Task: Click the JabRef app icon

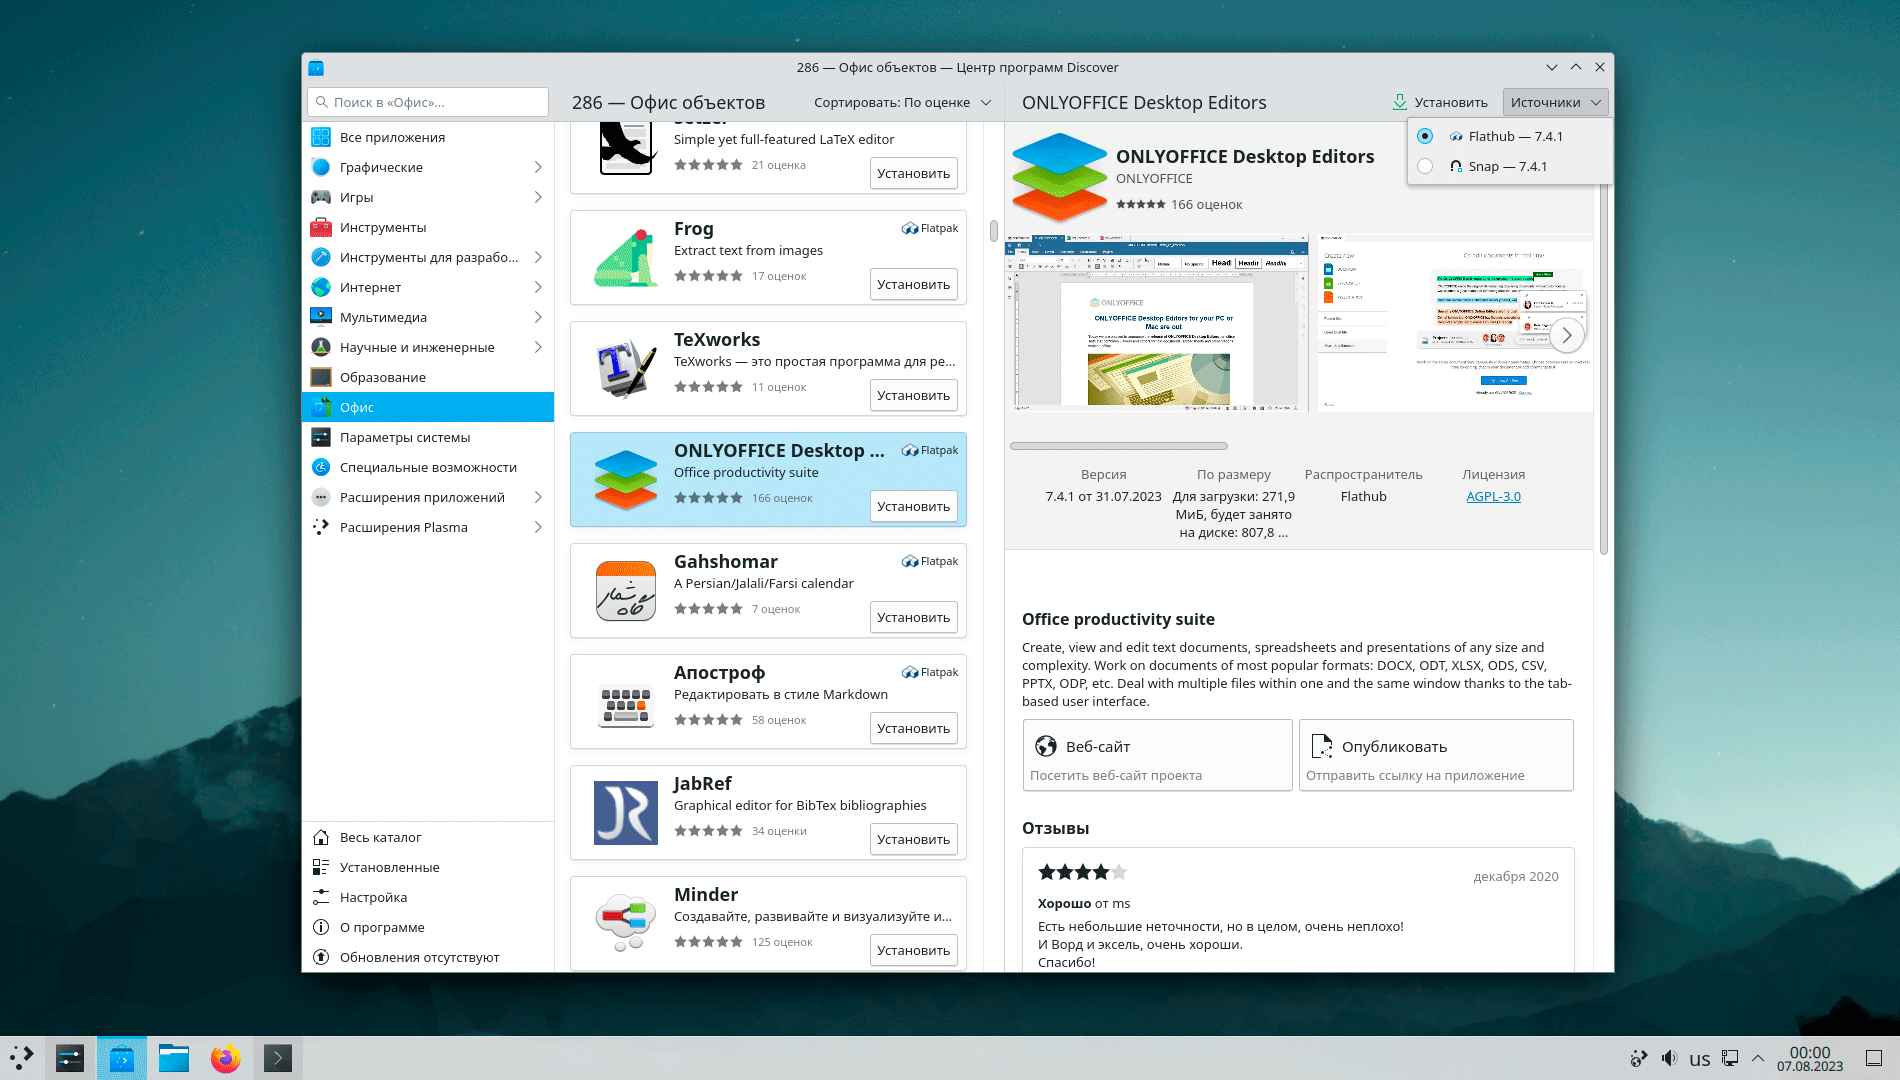Action: pos(626,812)
